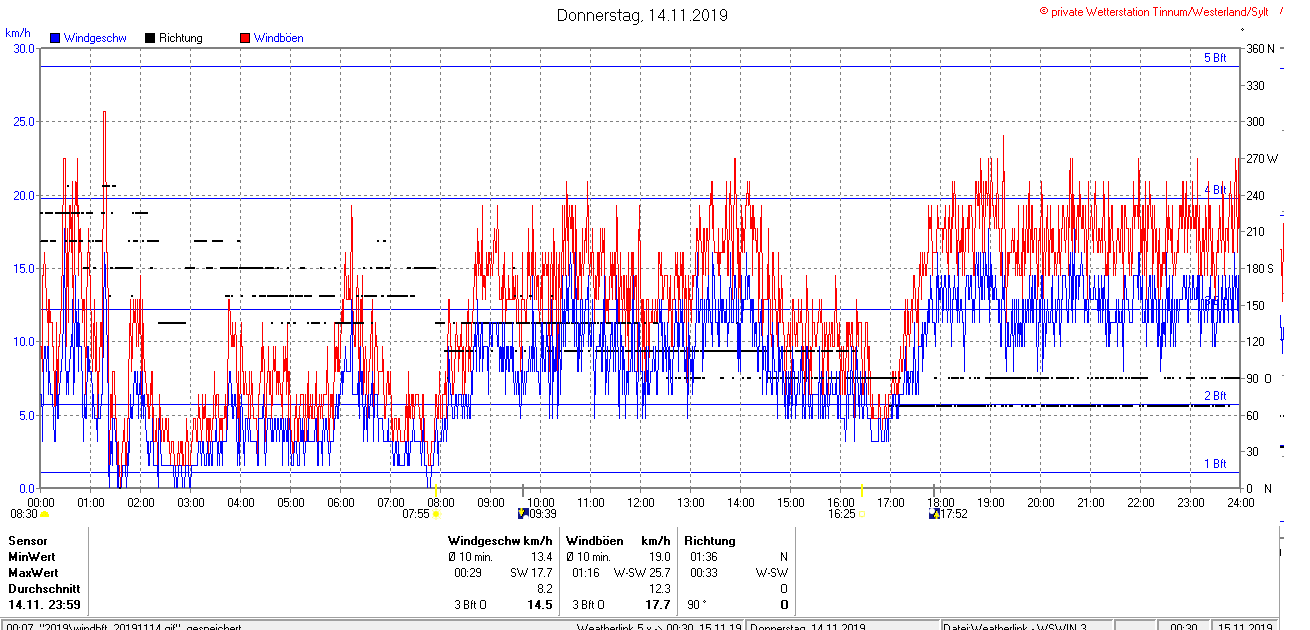The height and width of the screenshot is (630, 1310).
Task: Click the 4 Bft line label
Action: coord(1215,190)
